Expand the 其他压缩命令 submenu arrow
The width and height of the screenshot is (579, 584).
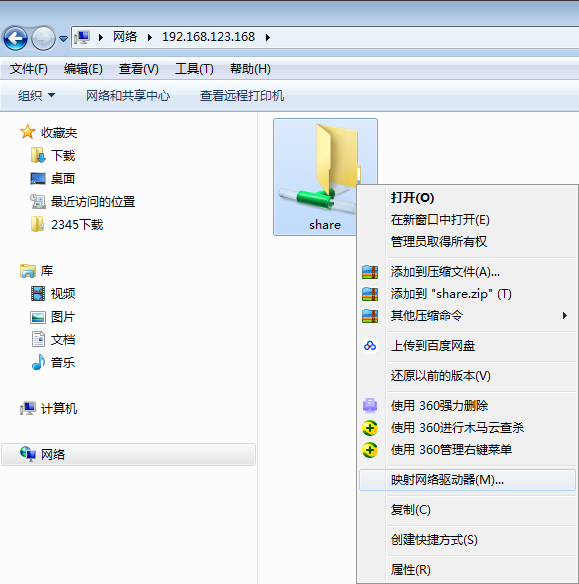pos(565,316)
